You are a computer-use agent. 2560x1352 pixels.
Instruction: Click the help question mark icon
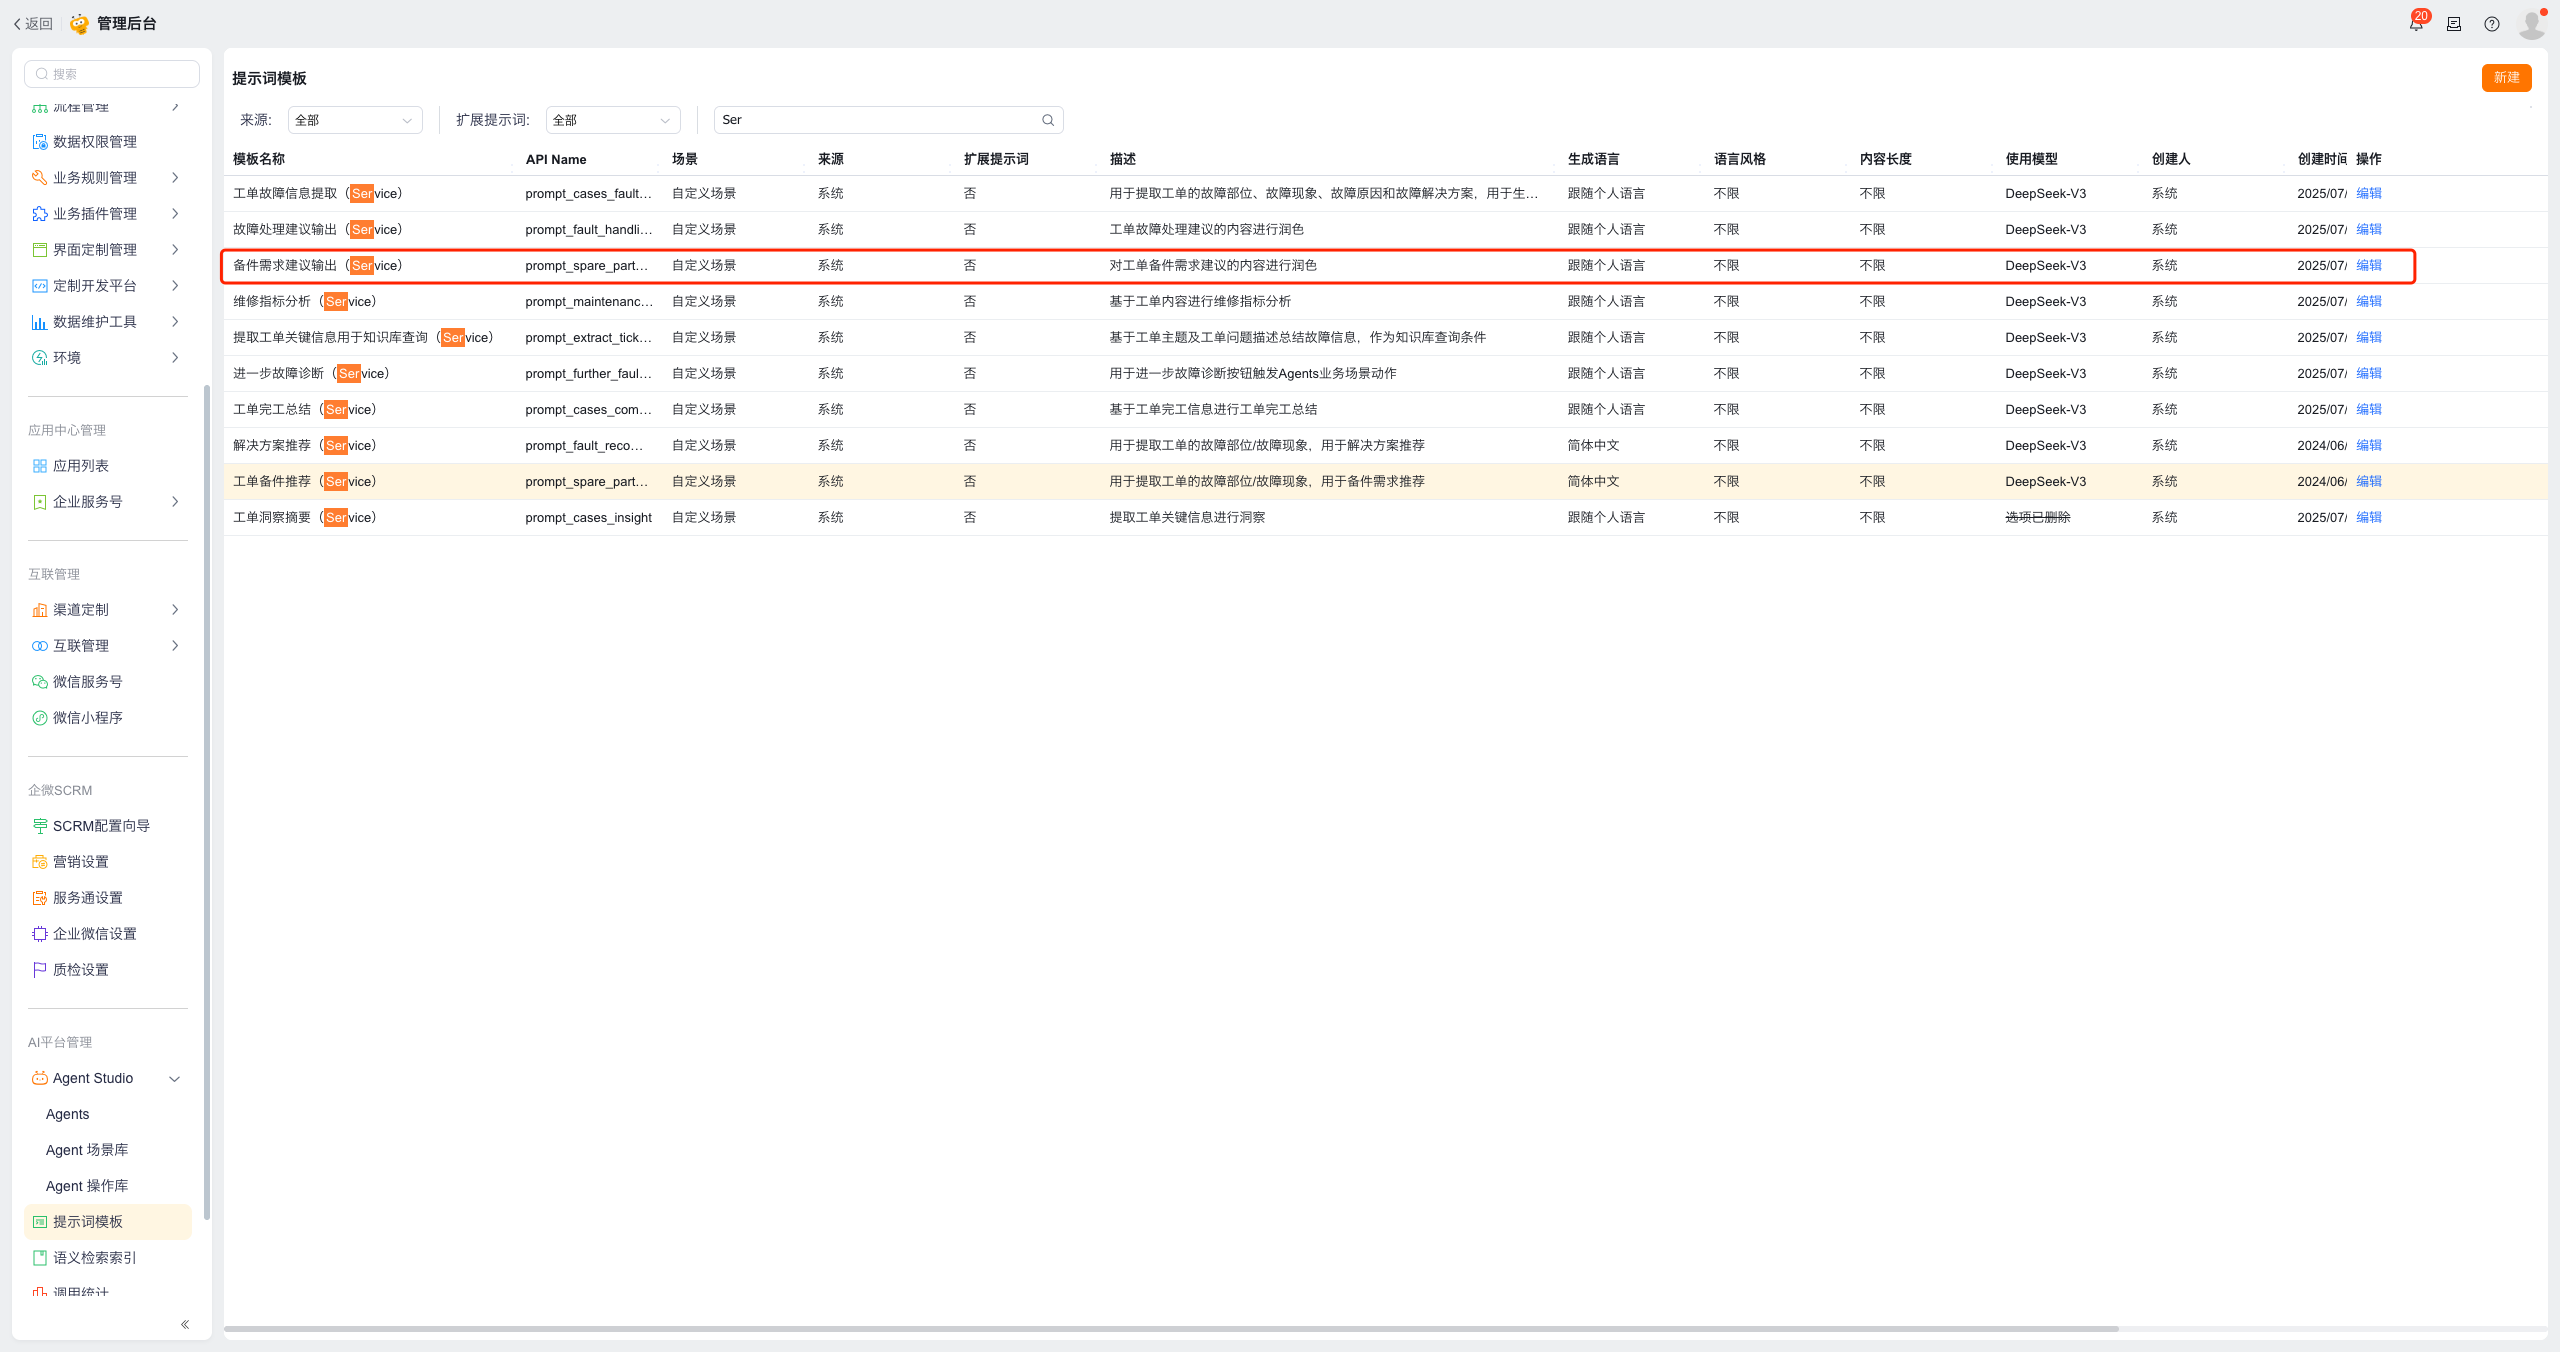(x=2491, y=24)
